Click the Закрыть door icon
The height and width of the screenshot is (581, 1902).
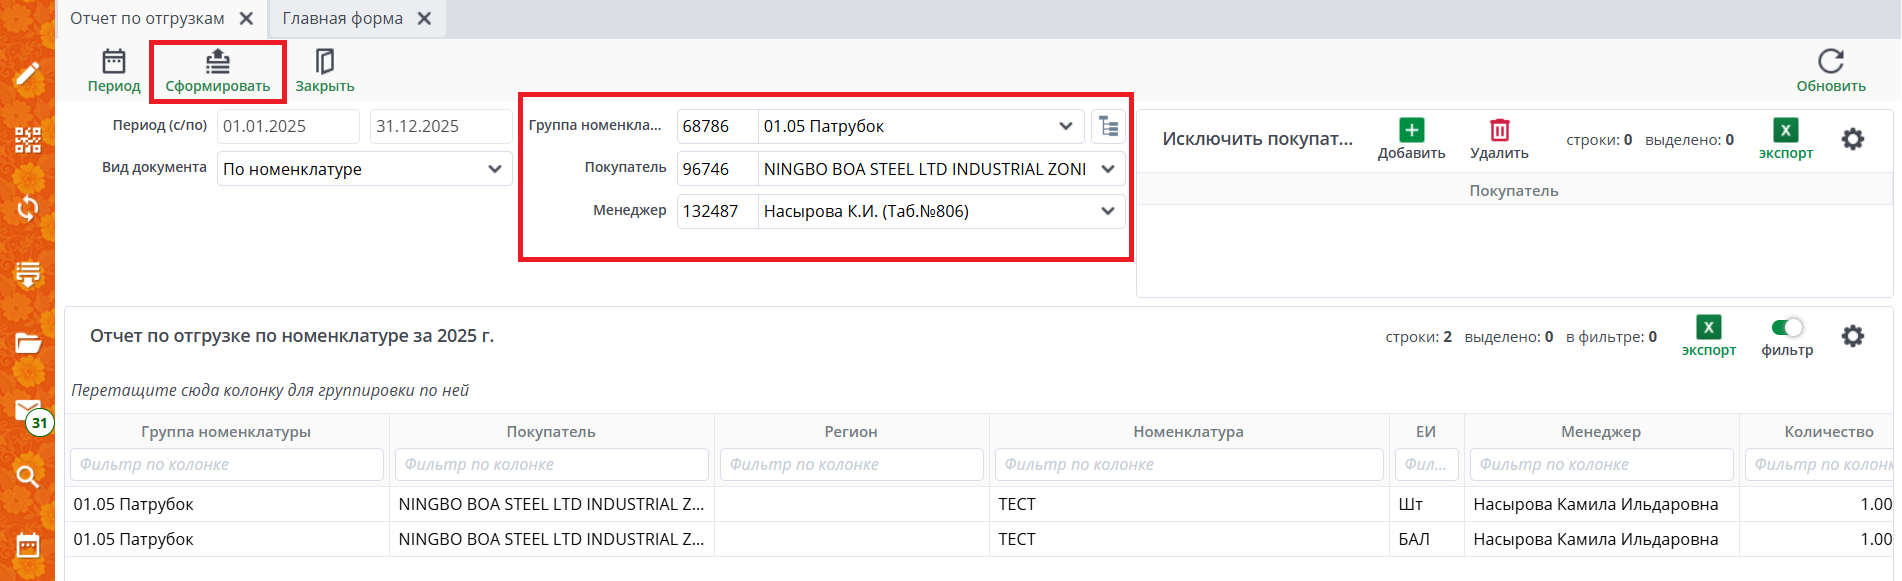tap(324, 62)
